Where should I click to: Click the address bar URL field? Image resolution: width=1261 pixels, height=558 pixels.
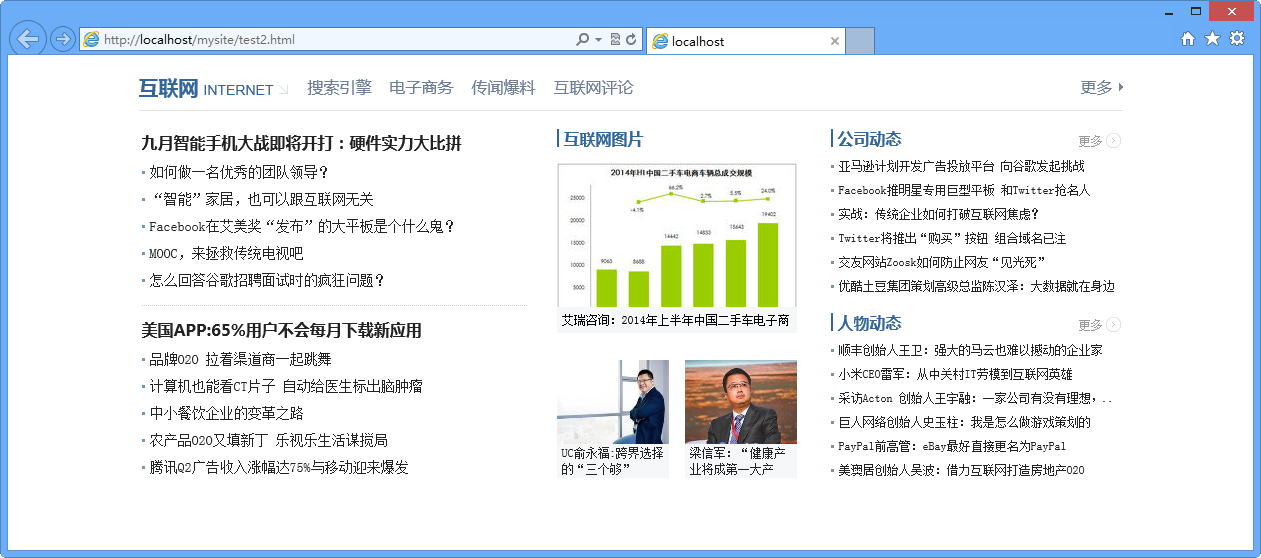[330, 40]
